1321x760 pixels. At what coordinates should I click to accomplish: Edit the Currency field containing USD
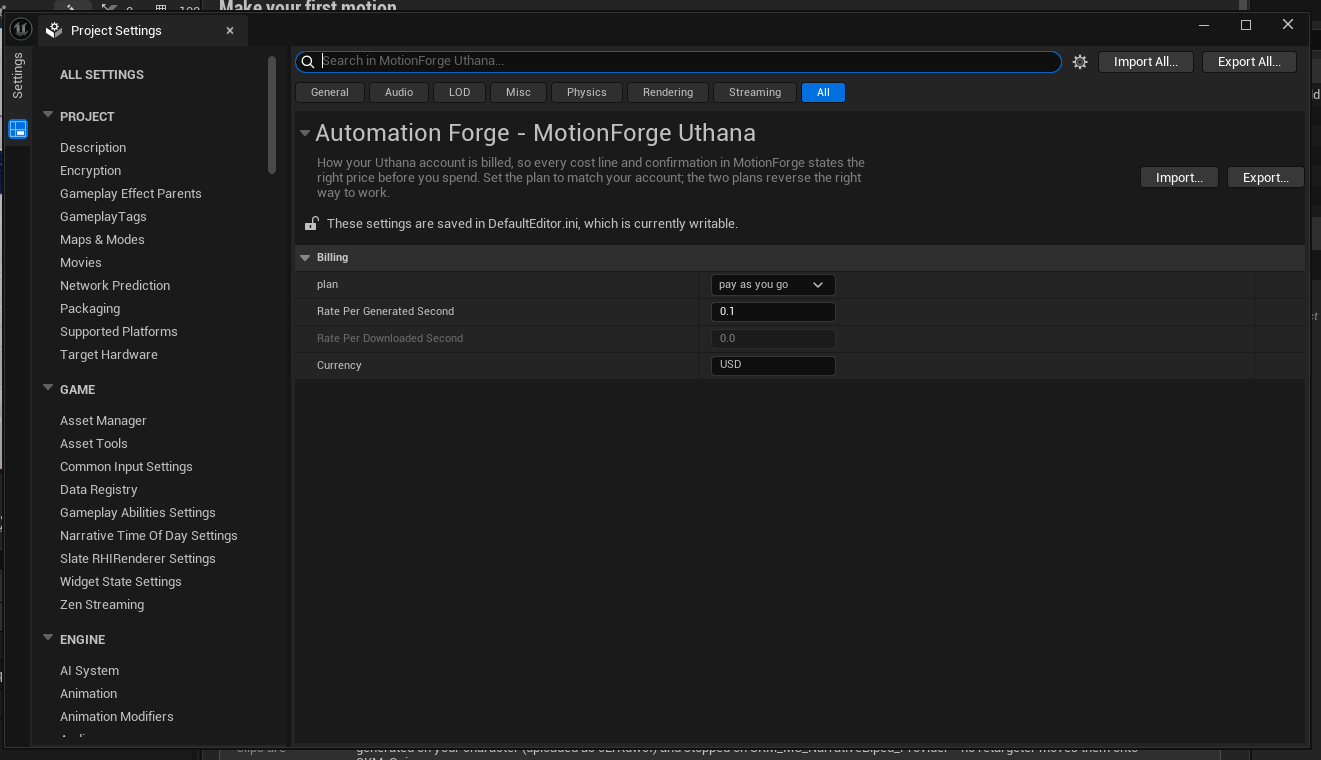(773, 366)
